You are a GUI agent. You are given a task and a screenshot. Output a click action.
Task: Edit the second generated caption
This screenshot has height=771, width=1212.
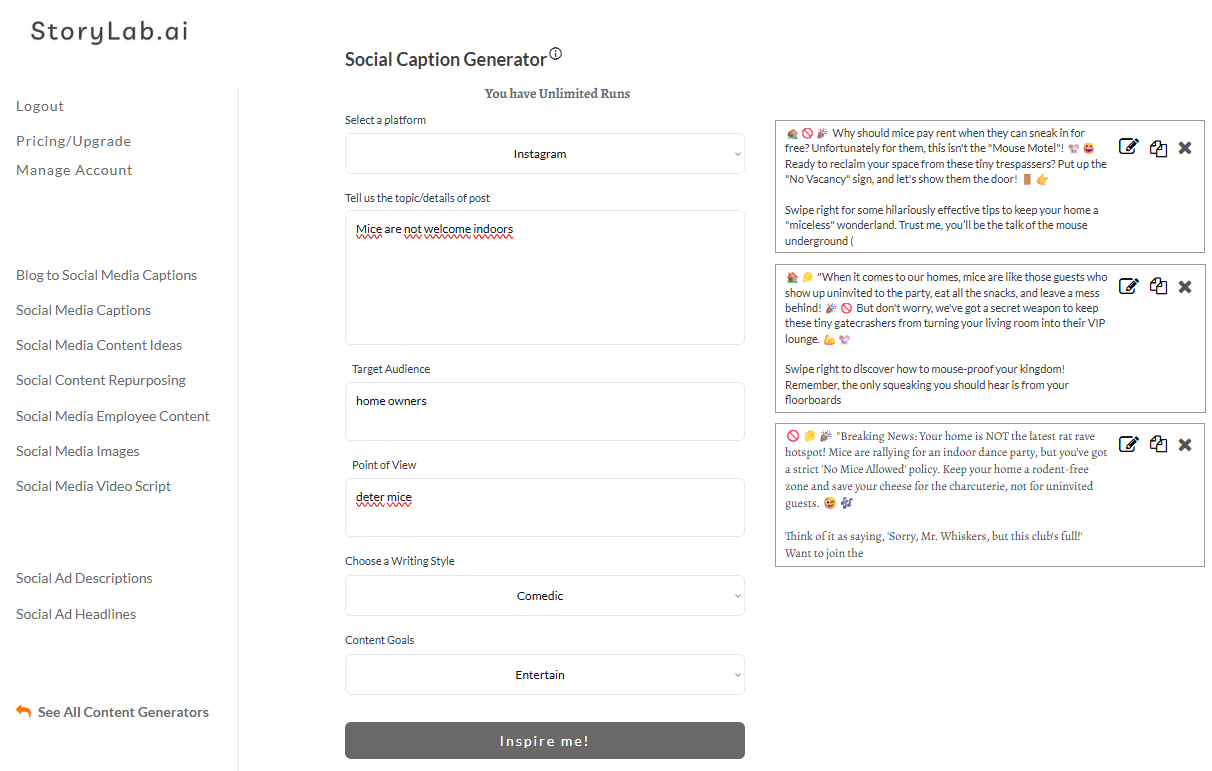tap(1128, 286)
